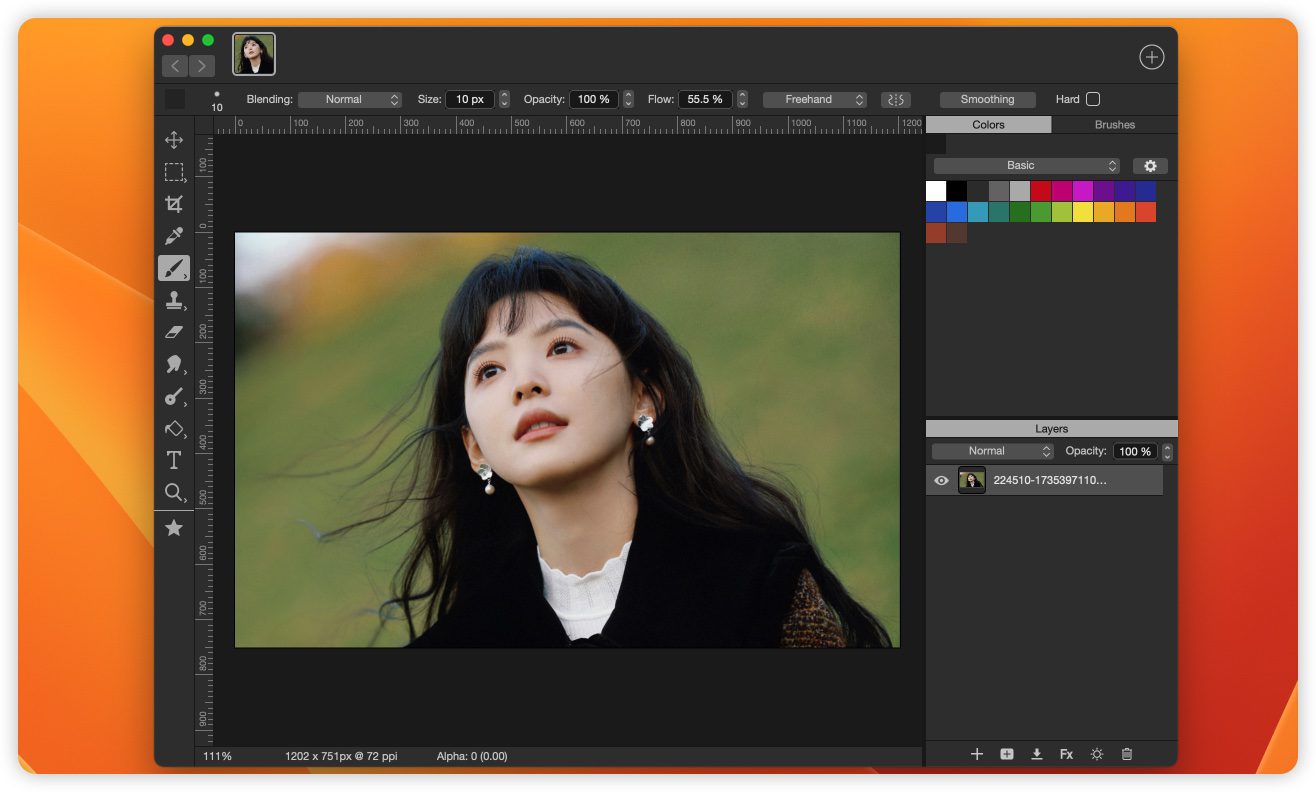Adjust the brush Opacity stepper
This screenshot has height=792, width=1316.
[628, 99]
